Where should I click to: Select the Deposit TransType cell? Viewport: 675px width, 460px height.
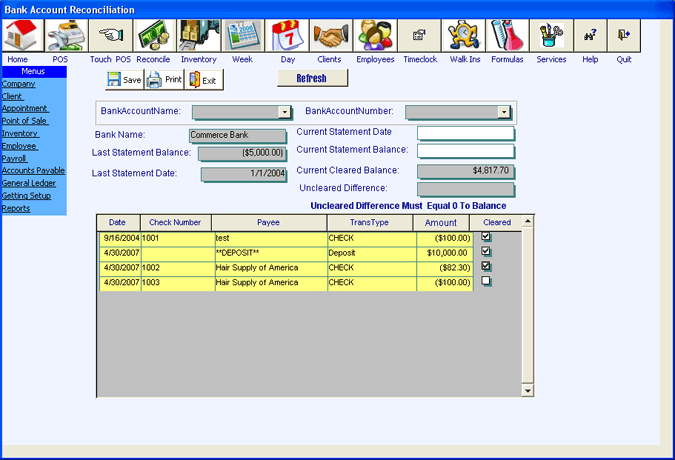[372, 253]
